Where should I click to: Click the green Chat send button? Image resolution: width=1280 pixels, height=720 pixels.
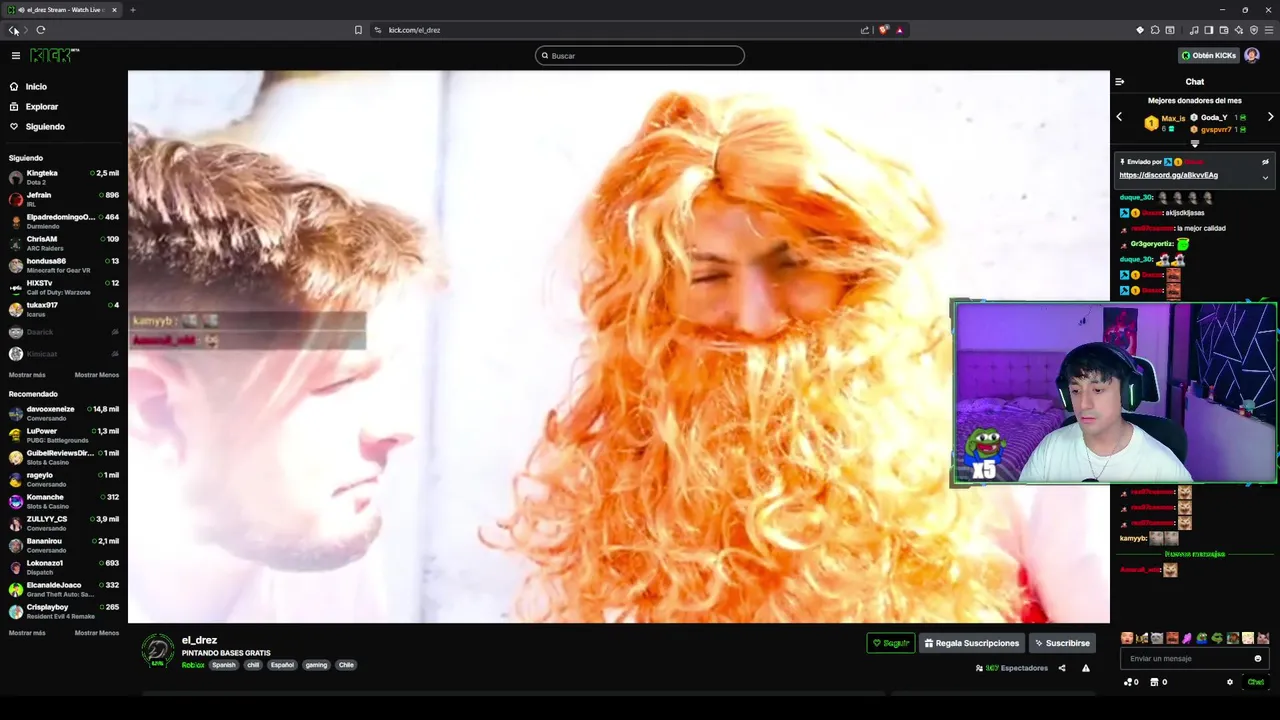tap(1256, 682)
